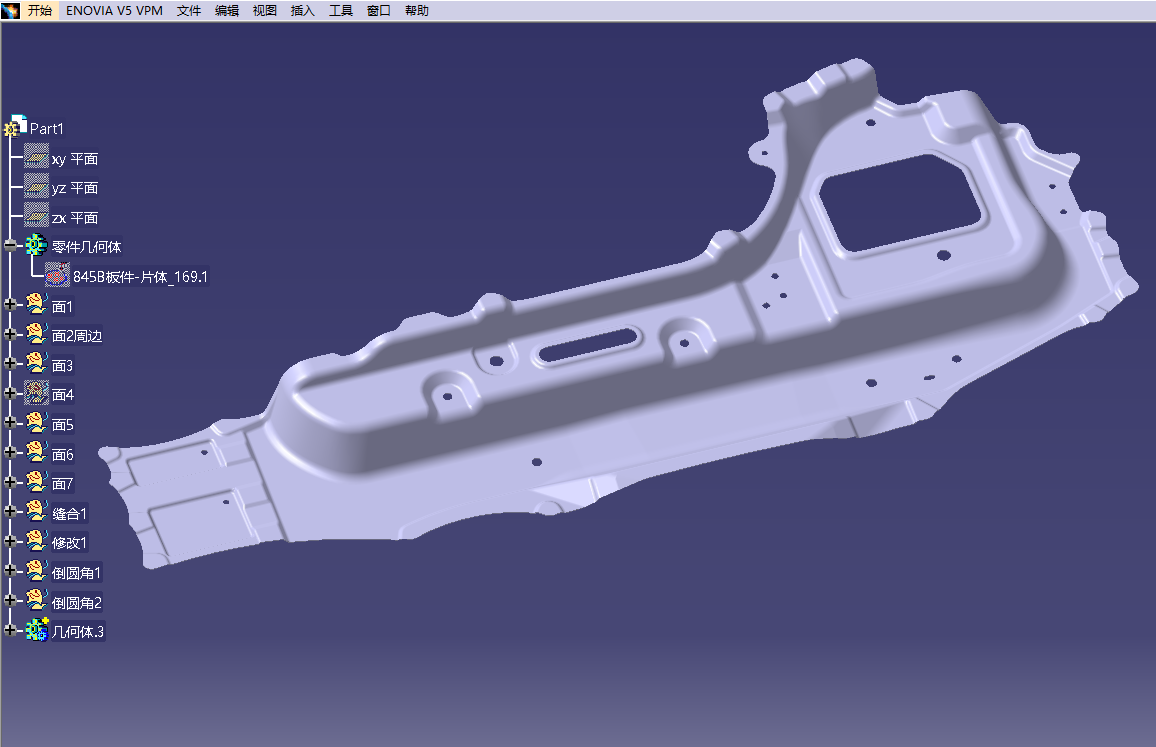Click the Part1 root node icon

coord(16,127)
